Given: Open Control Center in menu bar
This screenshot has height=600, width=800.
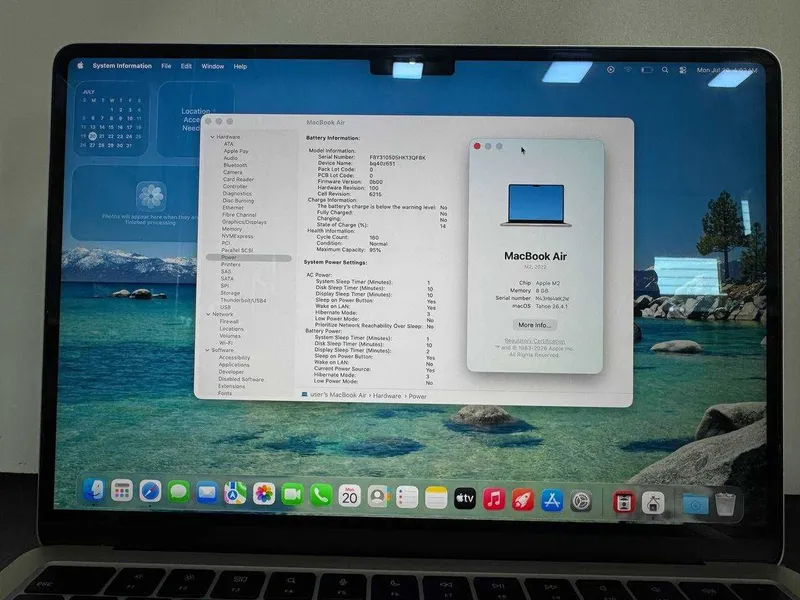Looking at the screenshot, I should point(683,70).
